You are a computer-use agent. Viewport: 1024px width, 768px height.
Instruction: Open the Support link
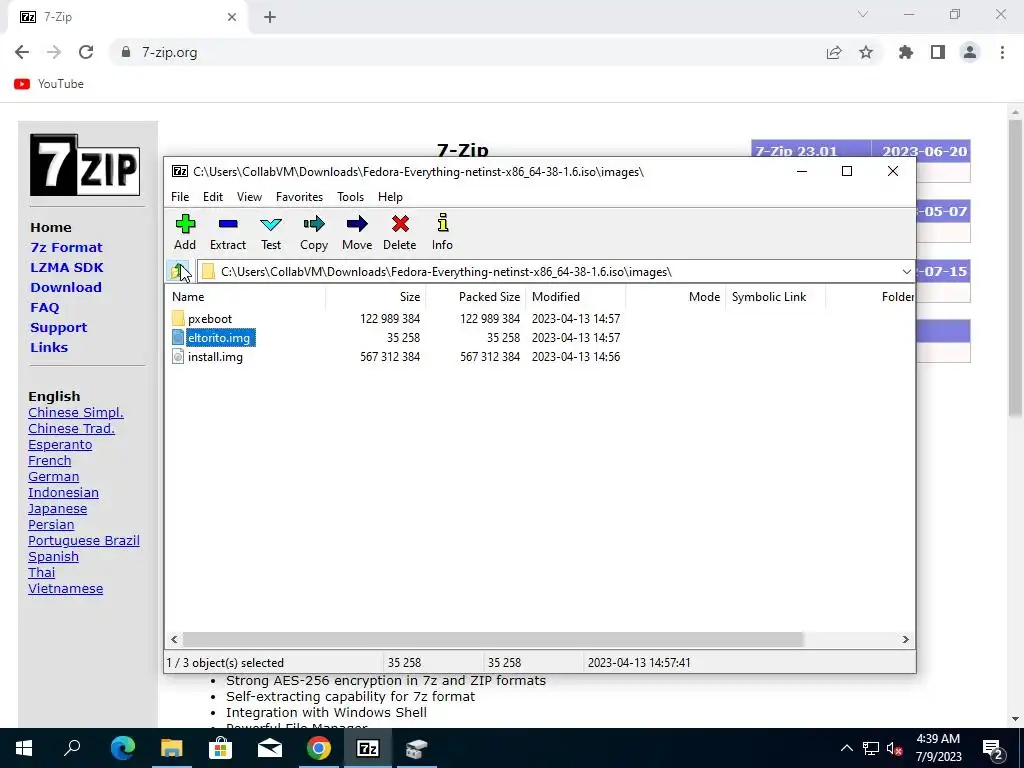coord(58,328)
